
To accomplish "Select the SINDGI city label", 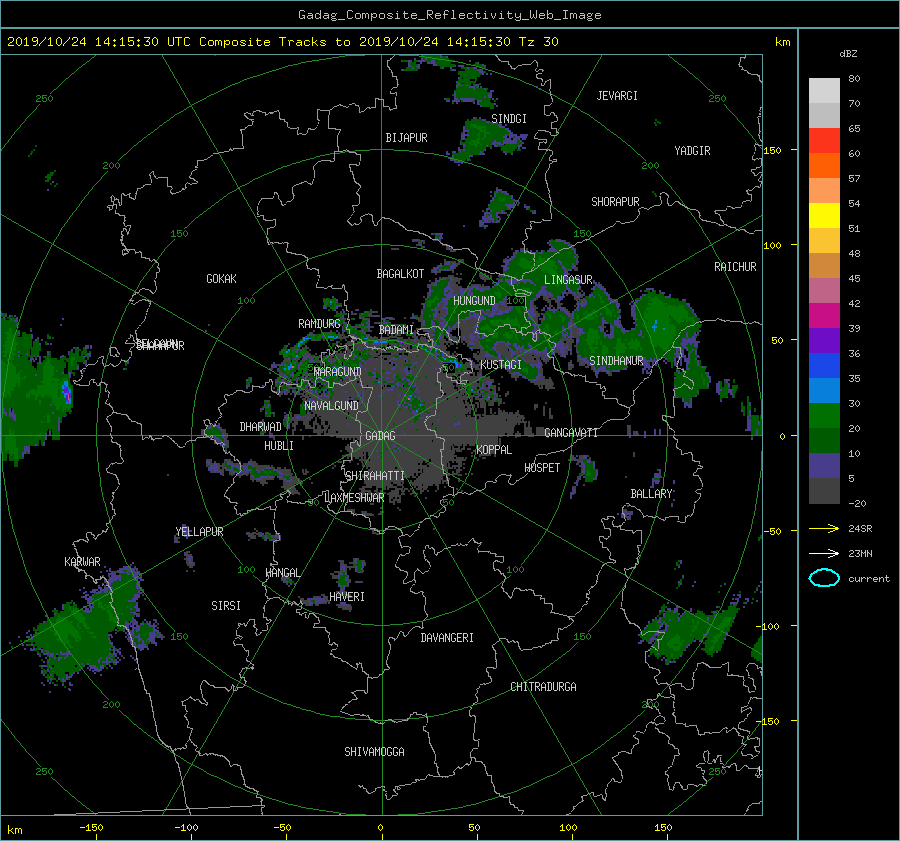I will coord(509,119).
